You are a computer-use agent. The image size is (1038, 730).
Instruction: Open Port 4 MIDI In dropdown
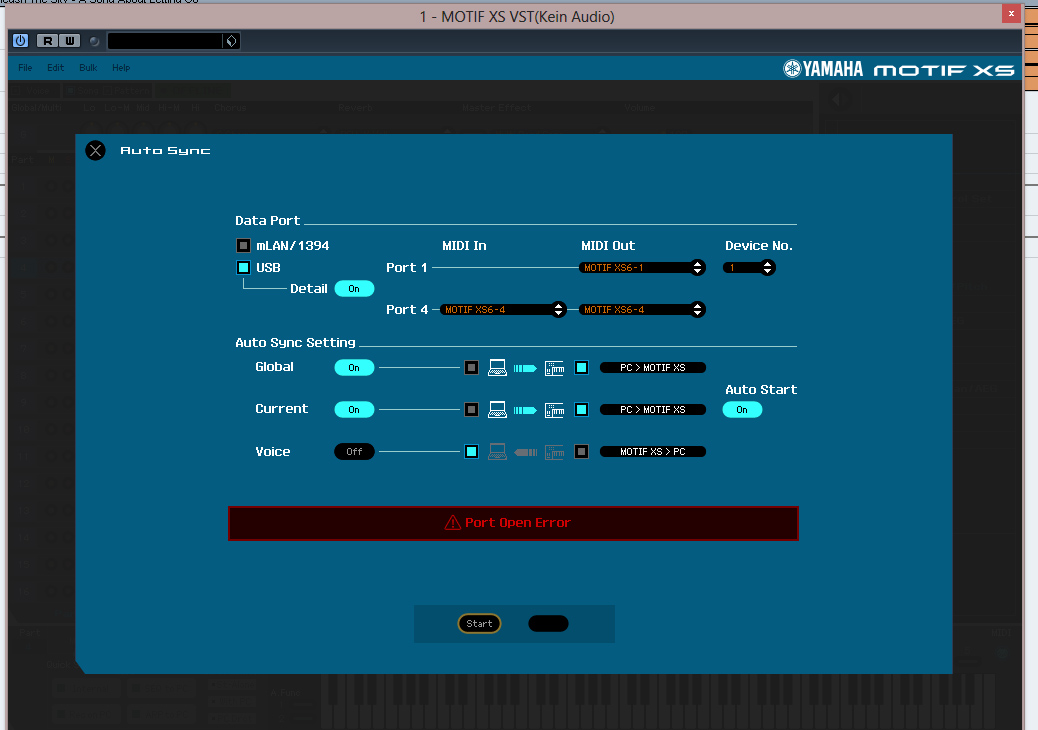[x=503, y=309]
